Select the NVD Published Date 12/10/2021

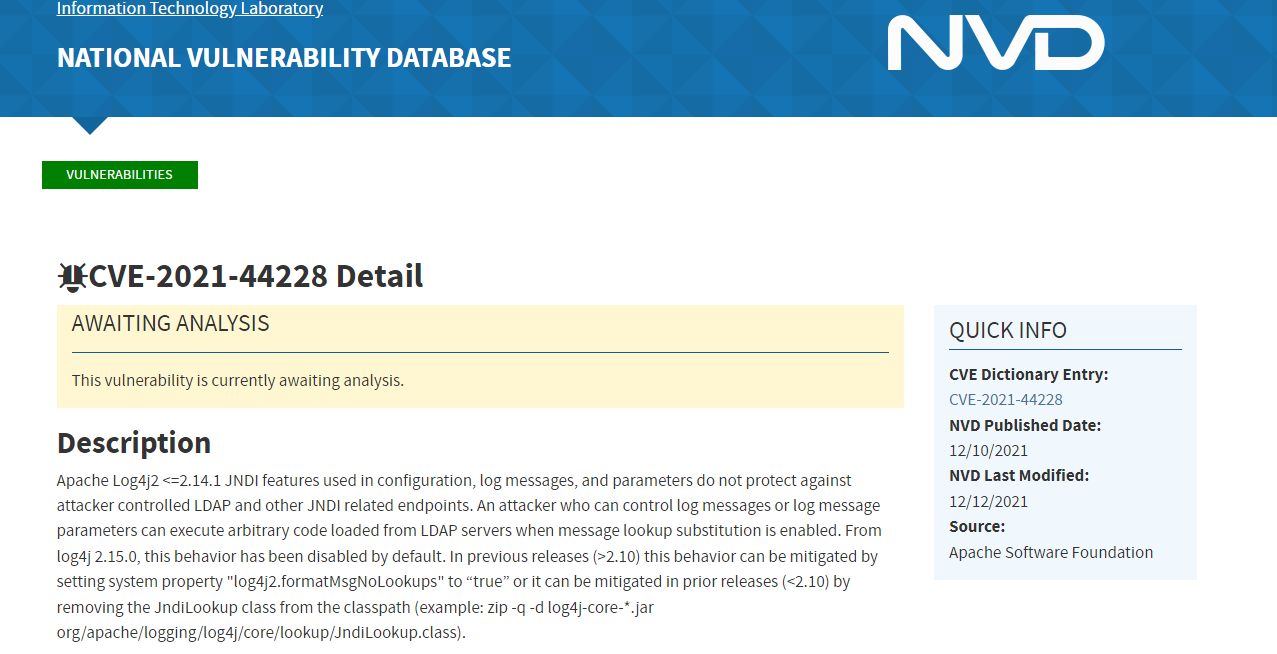(x=988, y=451)
